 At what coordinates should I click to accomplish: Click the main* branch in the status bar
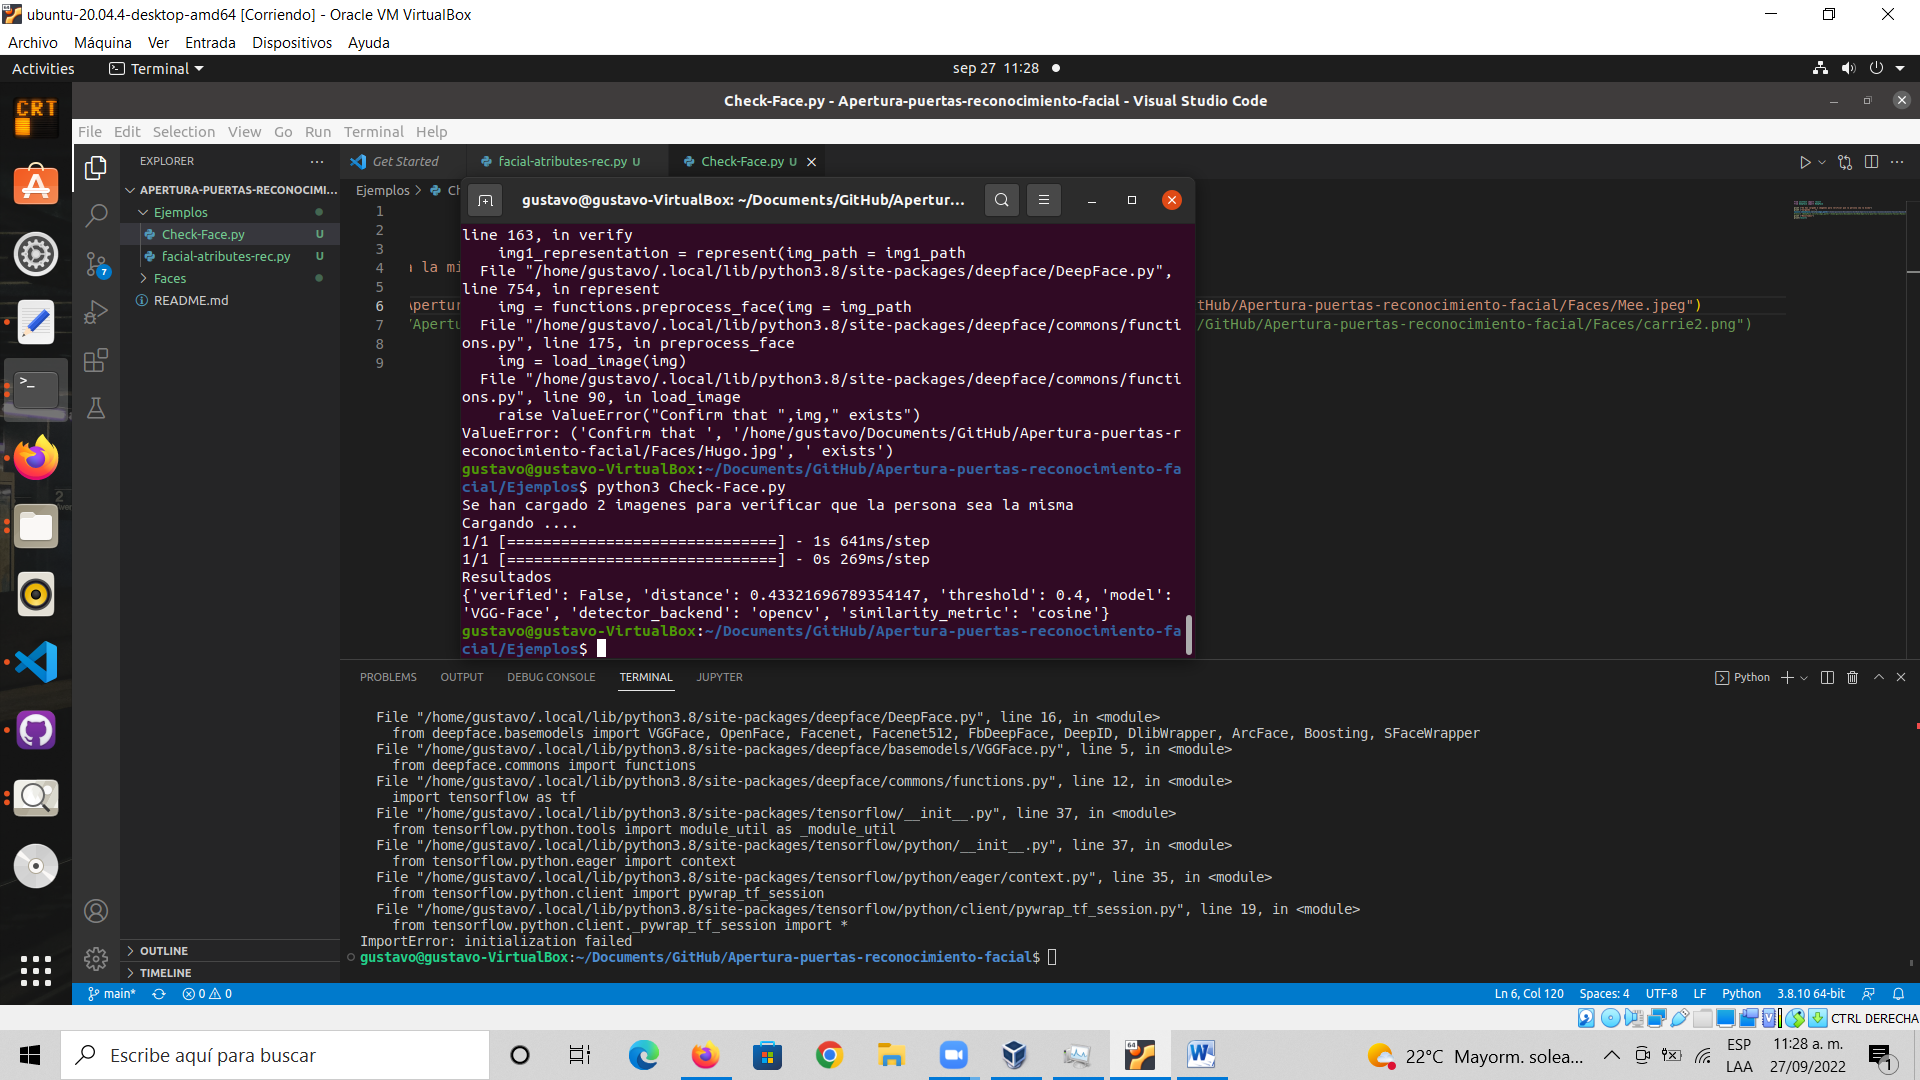pyautogui.click(x=111, y=993)
